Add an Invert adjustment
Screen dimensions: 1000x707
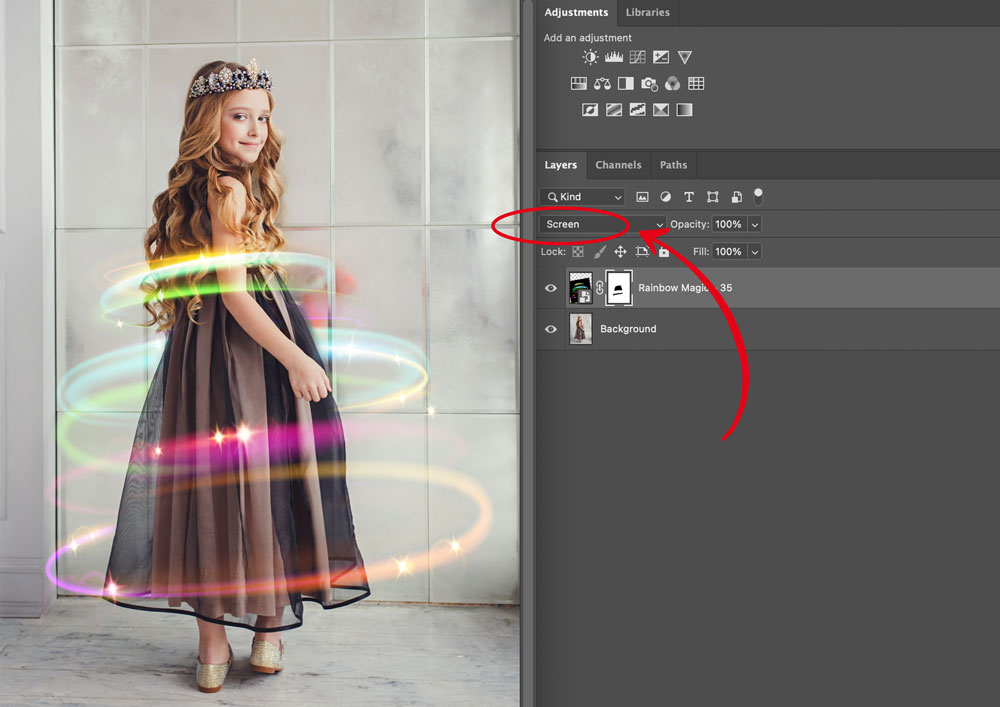click(590, 110)
